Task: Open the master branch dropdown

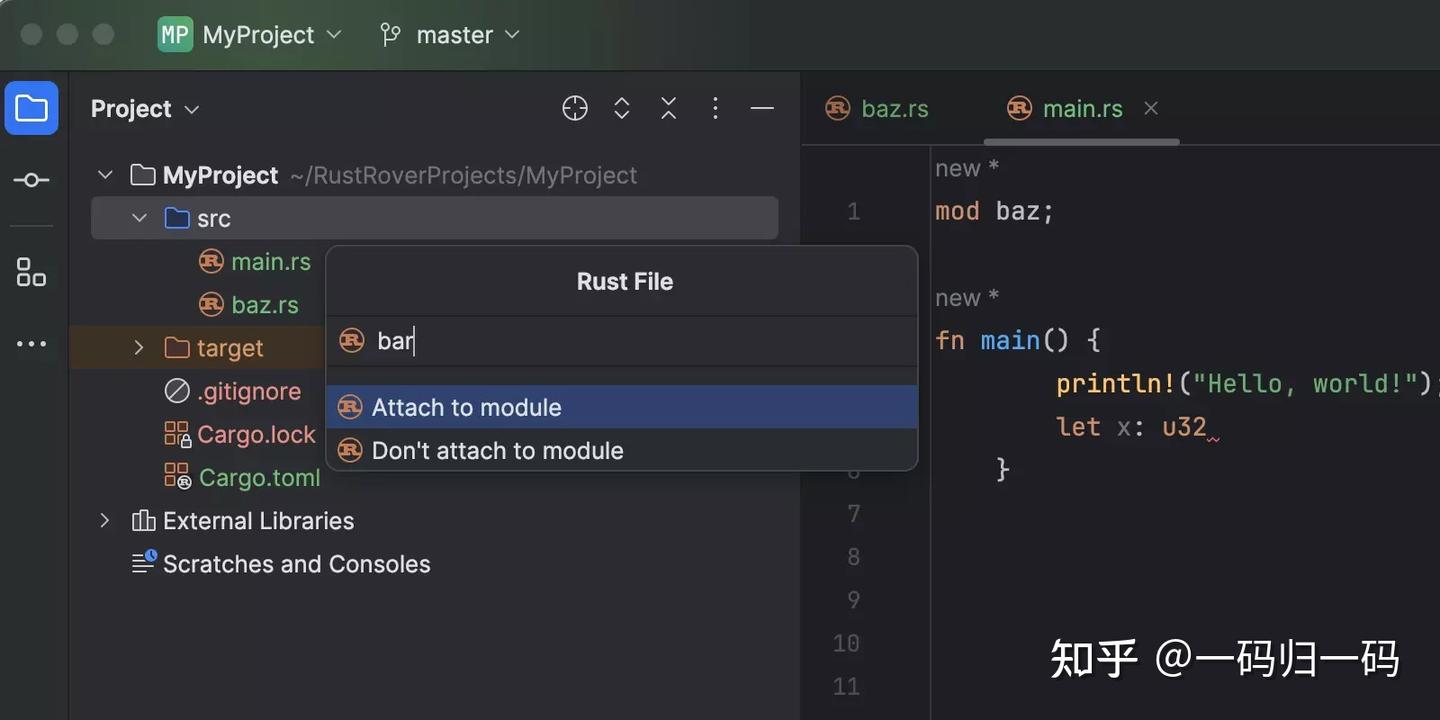Action: (x=468, y=35)
